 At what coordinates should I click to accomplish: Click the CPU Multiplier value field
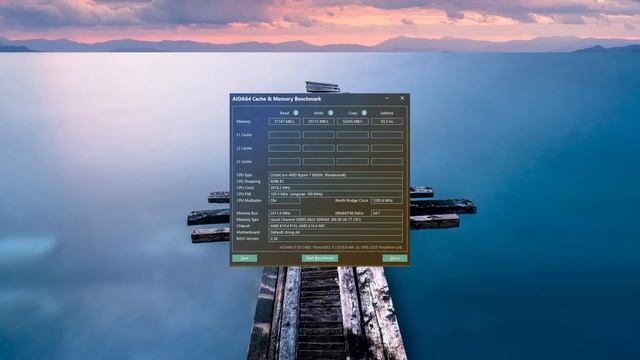click(x=284, y=201)
